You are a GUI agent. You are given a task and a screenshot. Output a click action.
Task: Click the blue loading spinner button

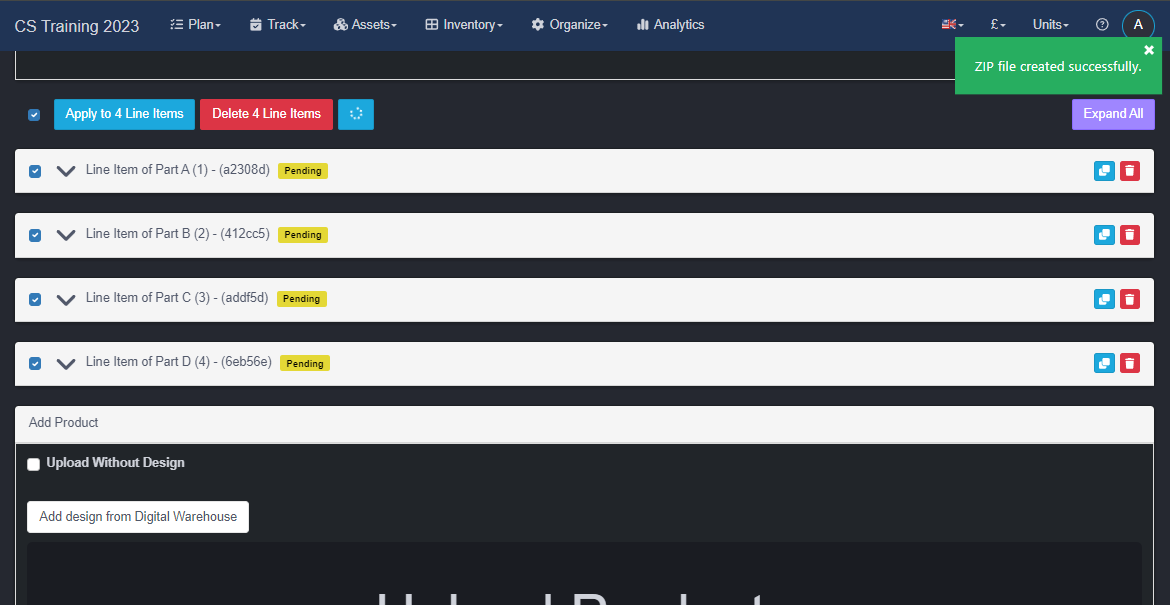(x=356, y=114)
